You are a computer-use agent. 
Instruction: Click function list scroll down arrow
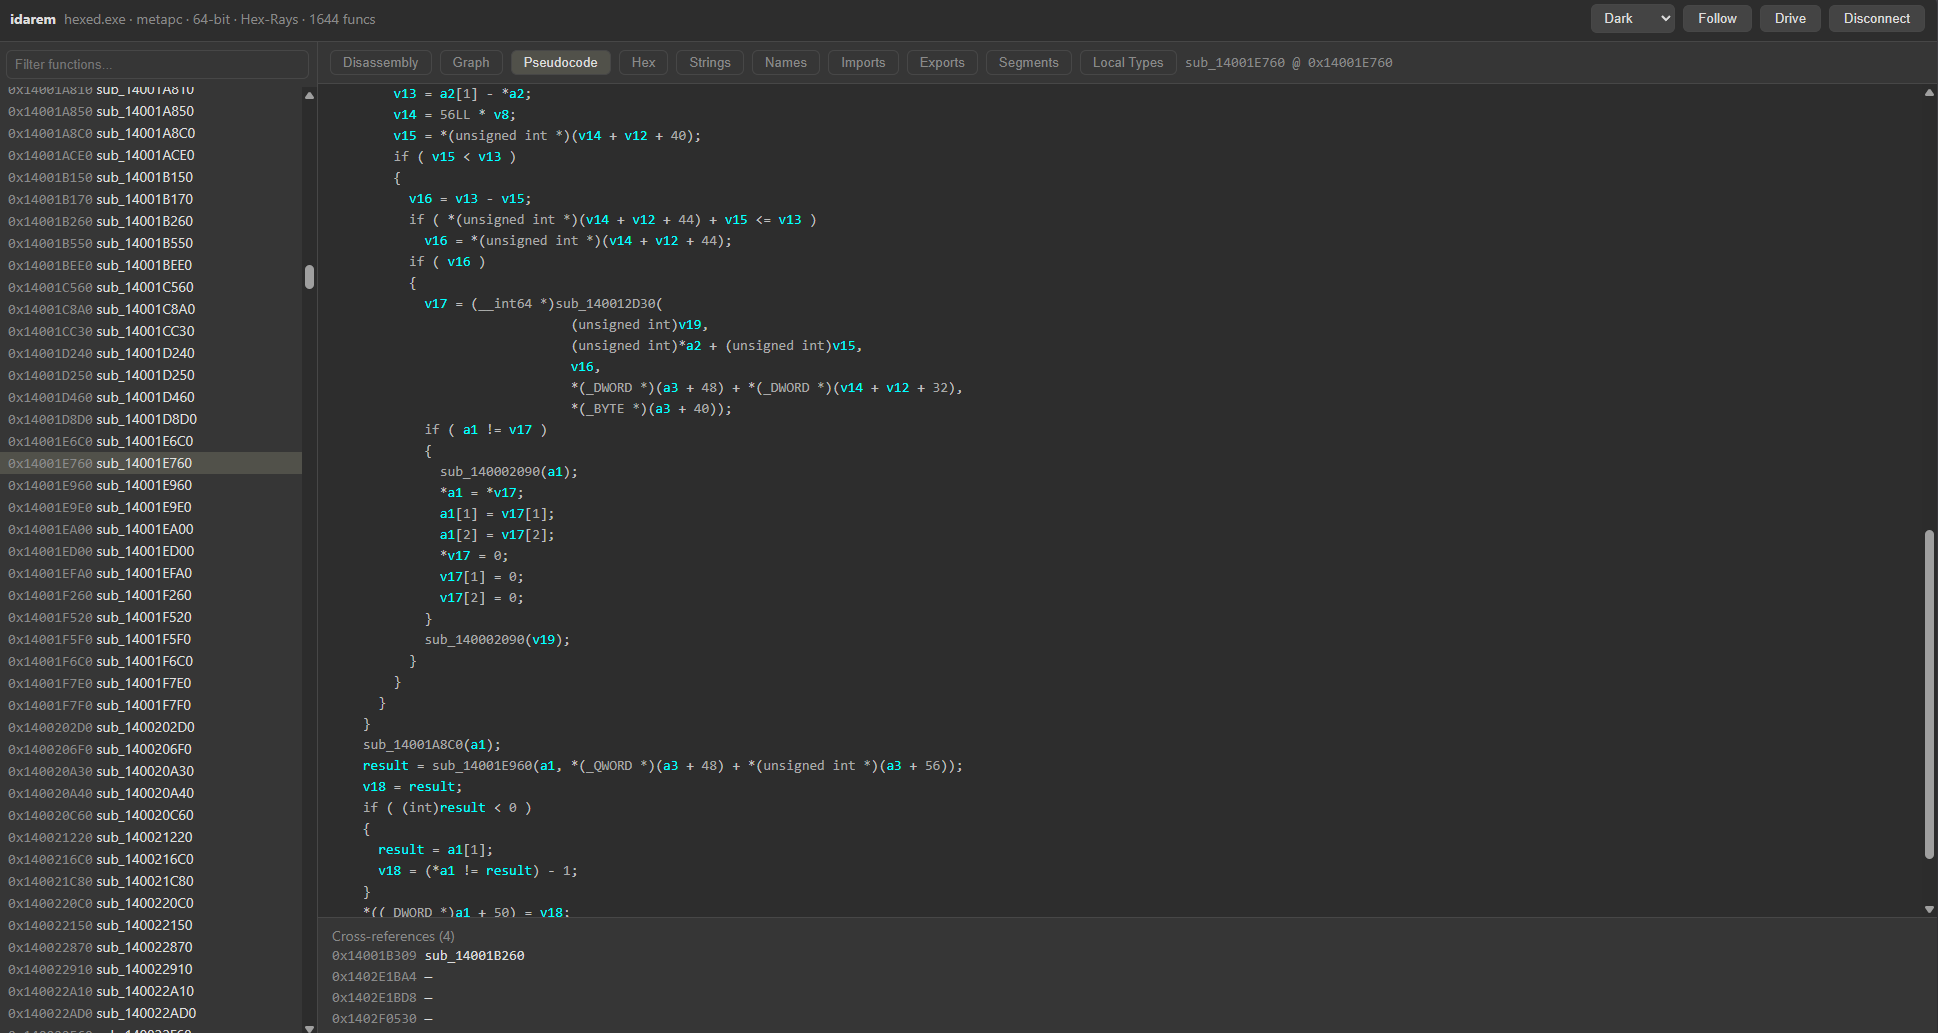[309, 1027]
